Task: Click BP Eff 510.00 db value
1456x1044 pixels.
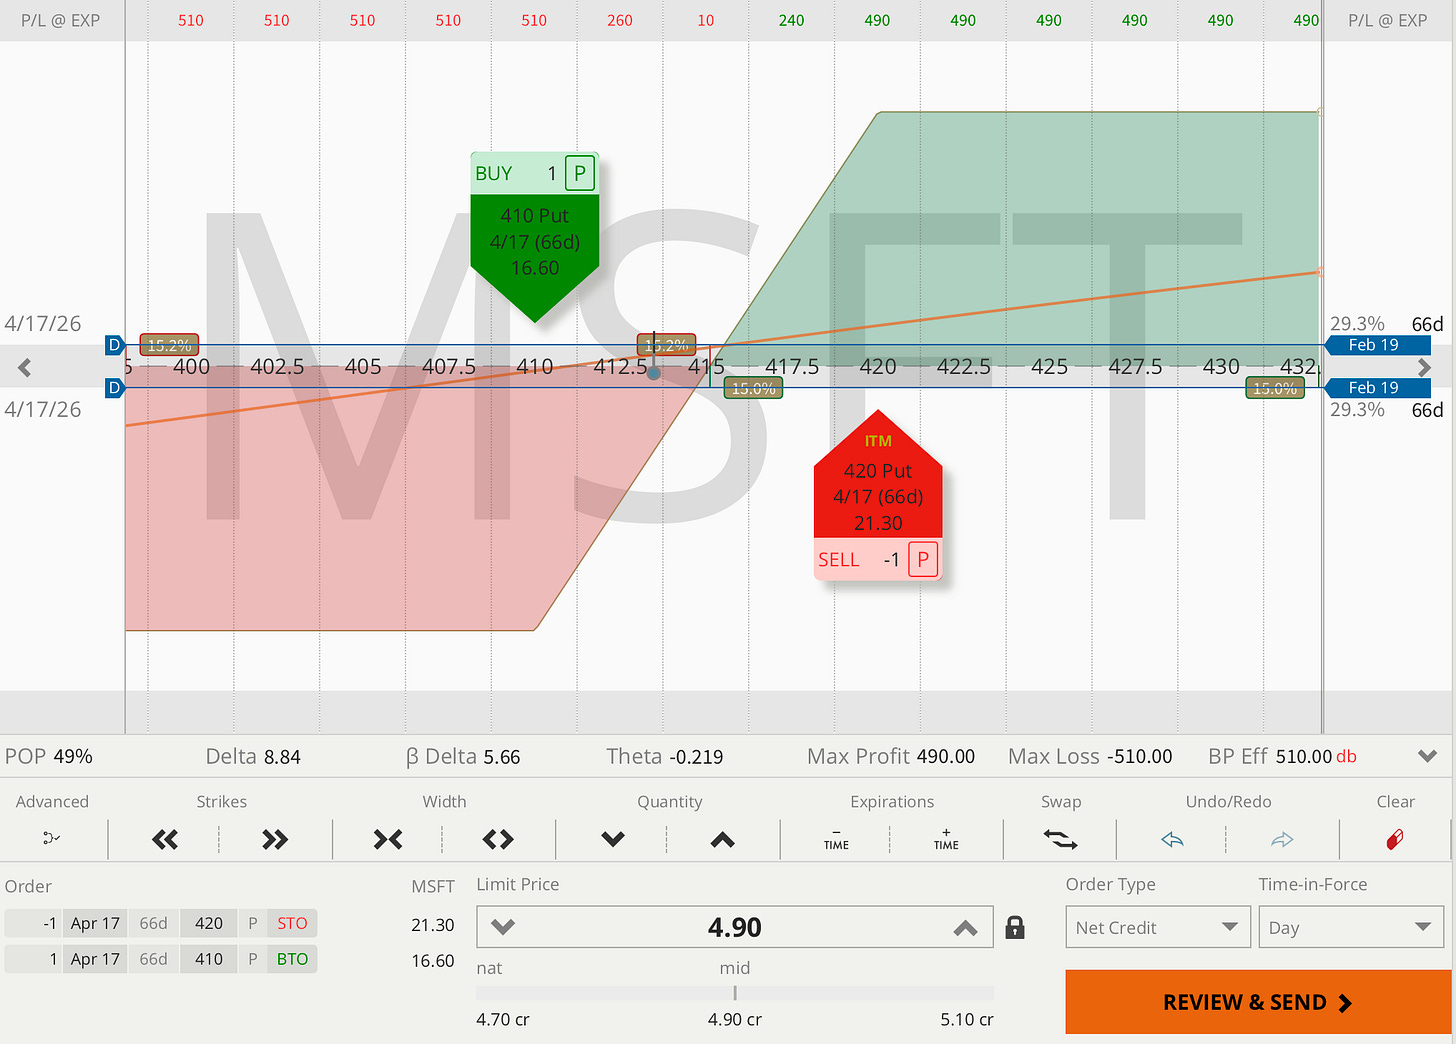Action: 1316,756
